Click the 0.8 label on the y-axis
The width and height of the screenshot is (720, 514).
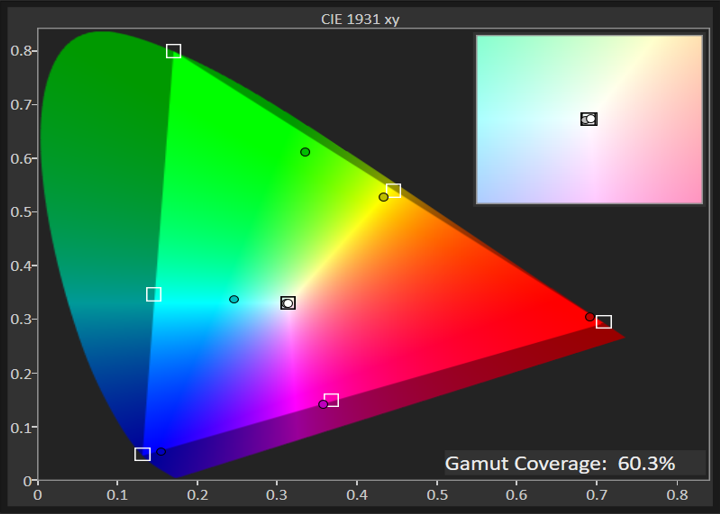tap(21, 50)
